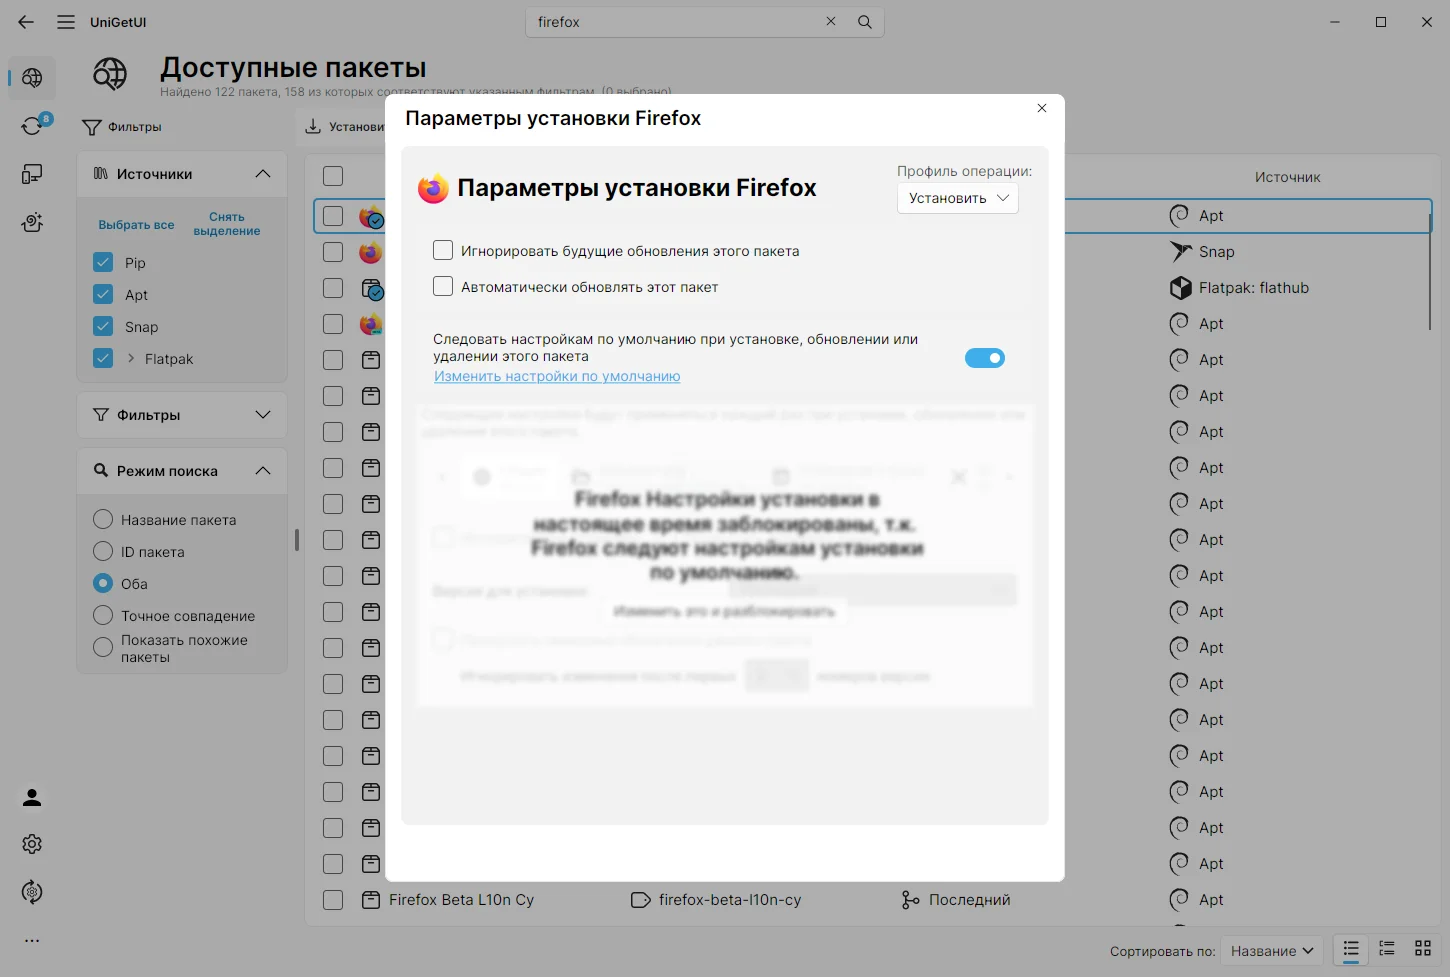Open package bundles sidebar page
1450x977 pixels.
pos(32,222)
